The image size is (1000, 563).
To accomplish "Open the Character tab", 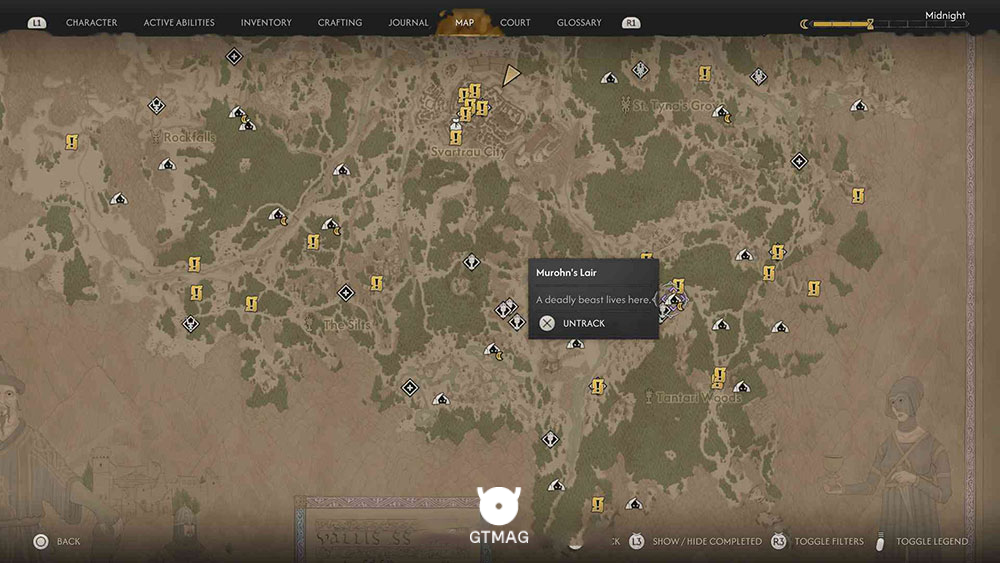I will [91, 22].
